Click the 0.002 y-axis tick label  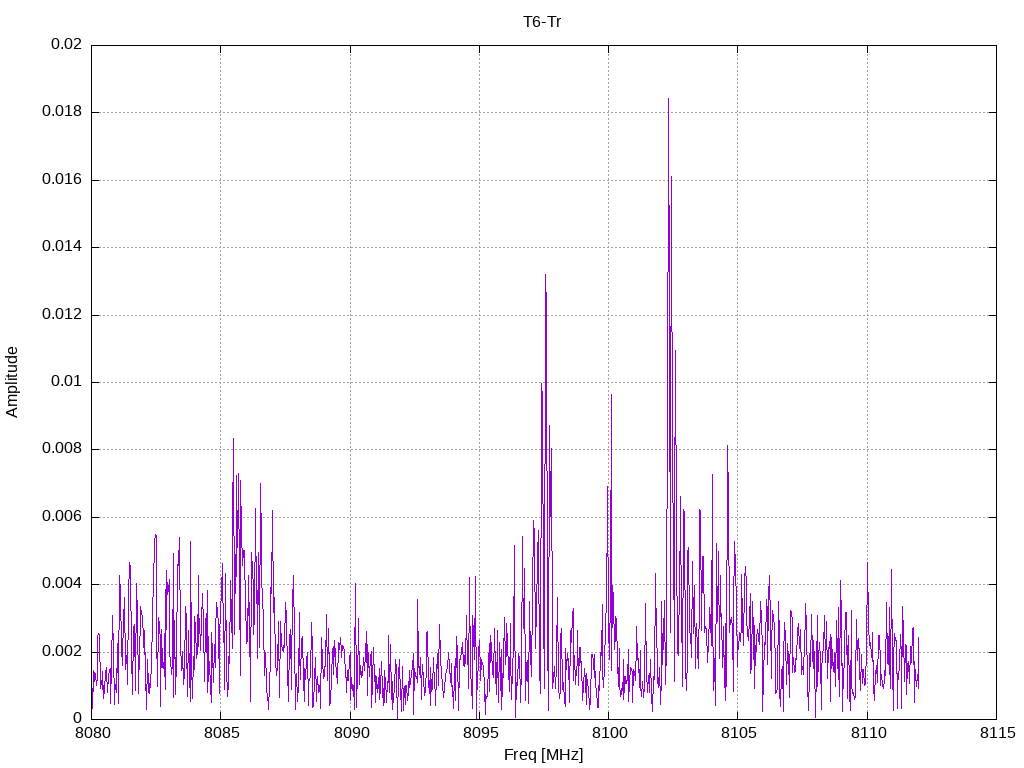(x=62, y=651)
